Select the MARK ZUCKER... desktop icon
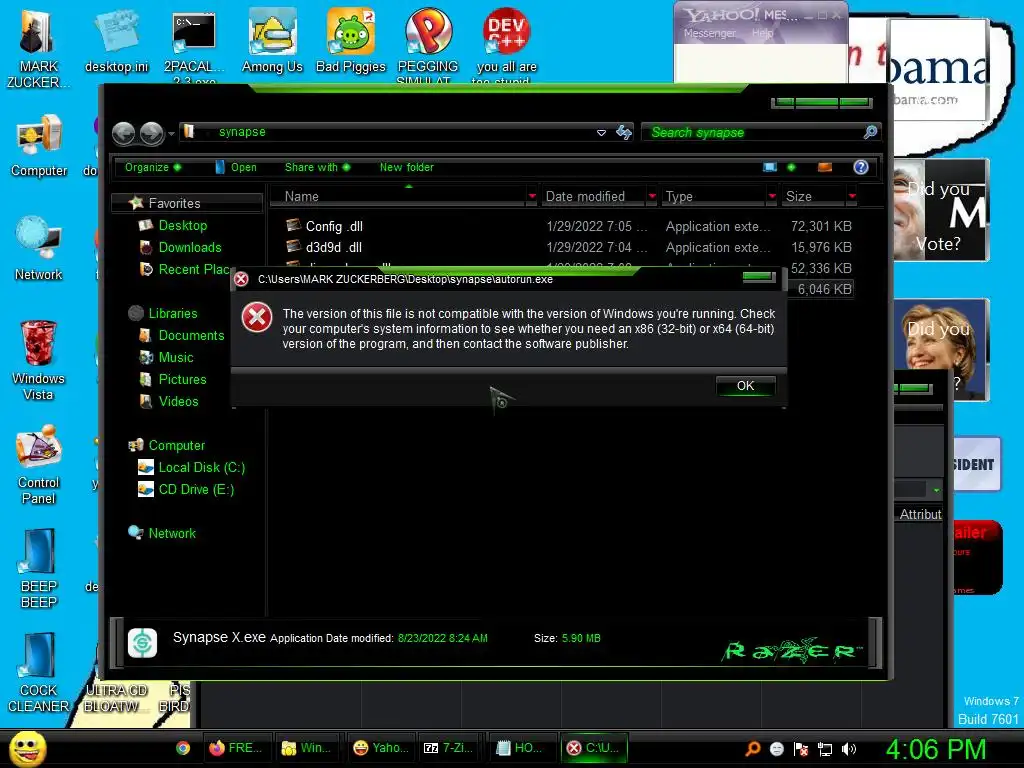This screenshot has height=768, width=1024. click(x=37, y=47)
